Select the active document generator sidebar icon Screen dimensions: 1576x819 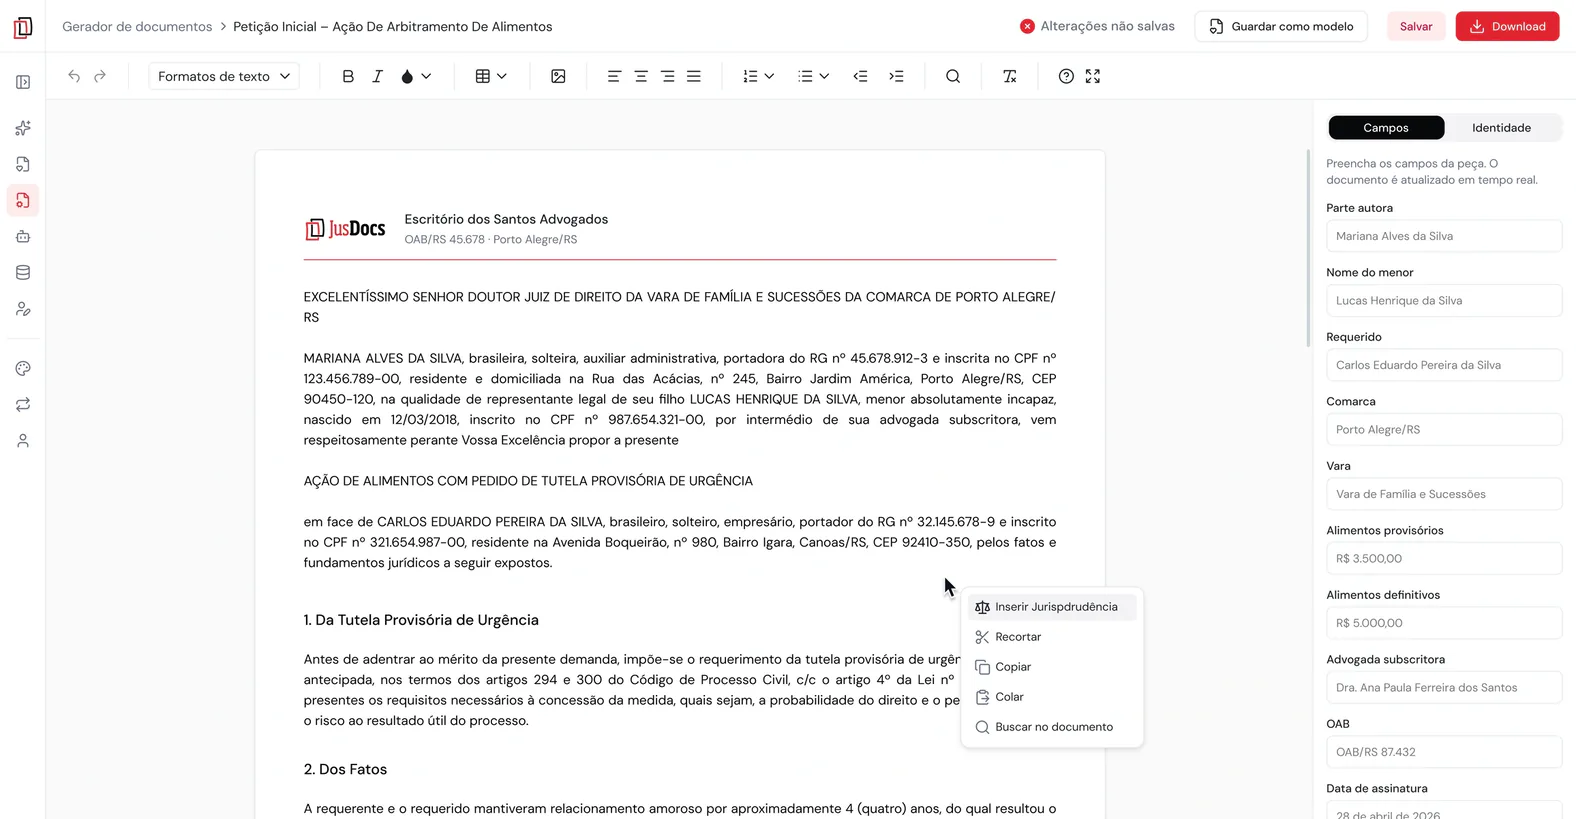tap(23, 200)
